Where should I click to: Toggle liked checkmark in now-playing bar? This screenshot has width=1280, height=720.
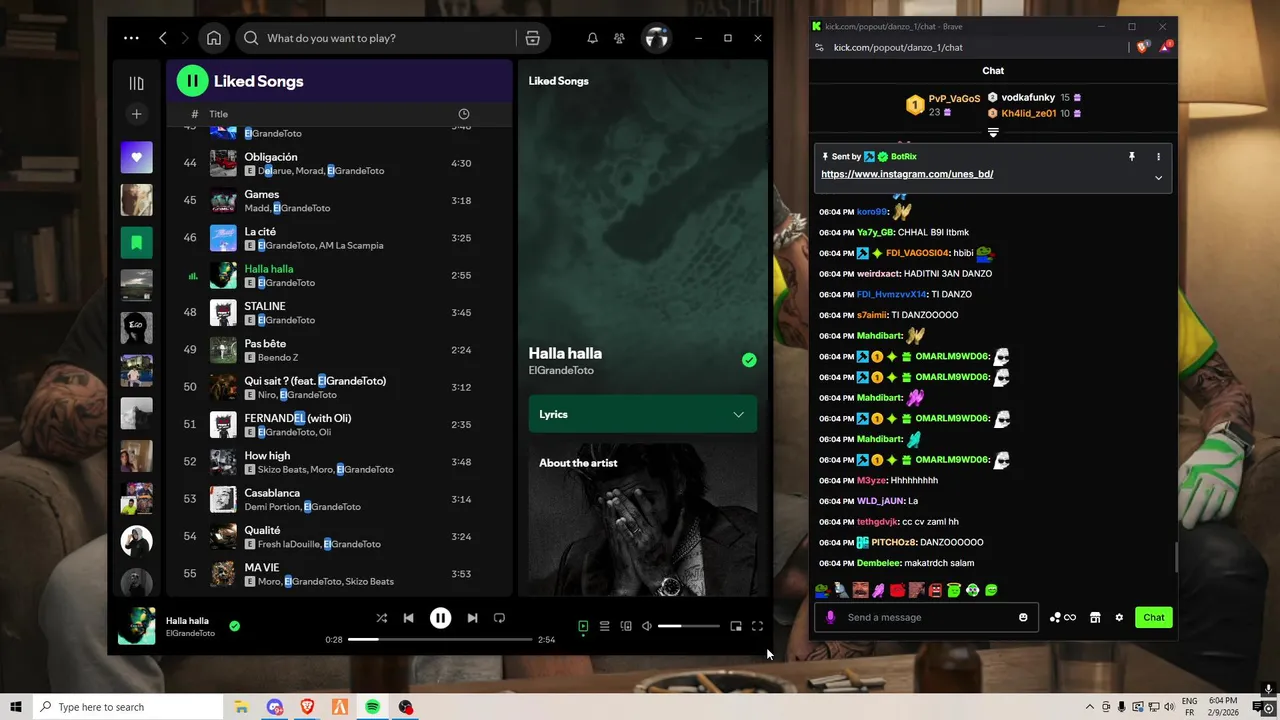(x=234, y=626)
